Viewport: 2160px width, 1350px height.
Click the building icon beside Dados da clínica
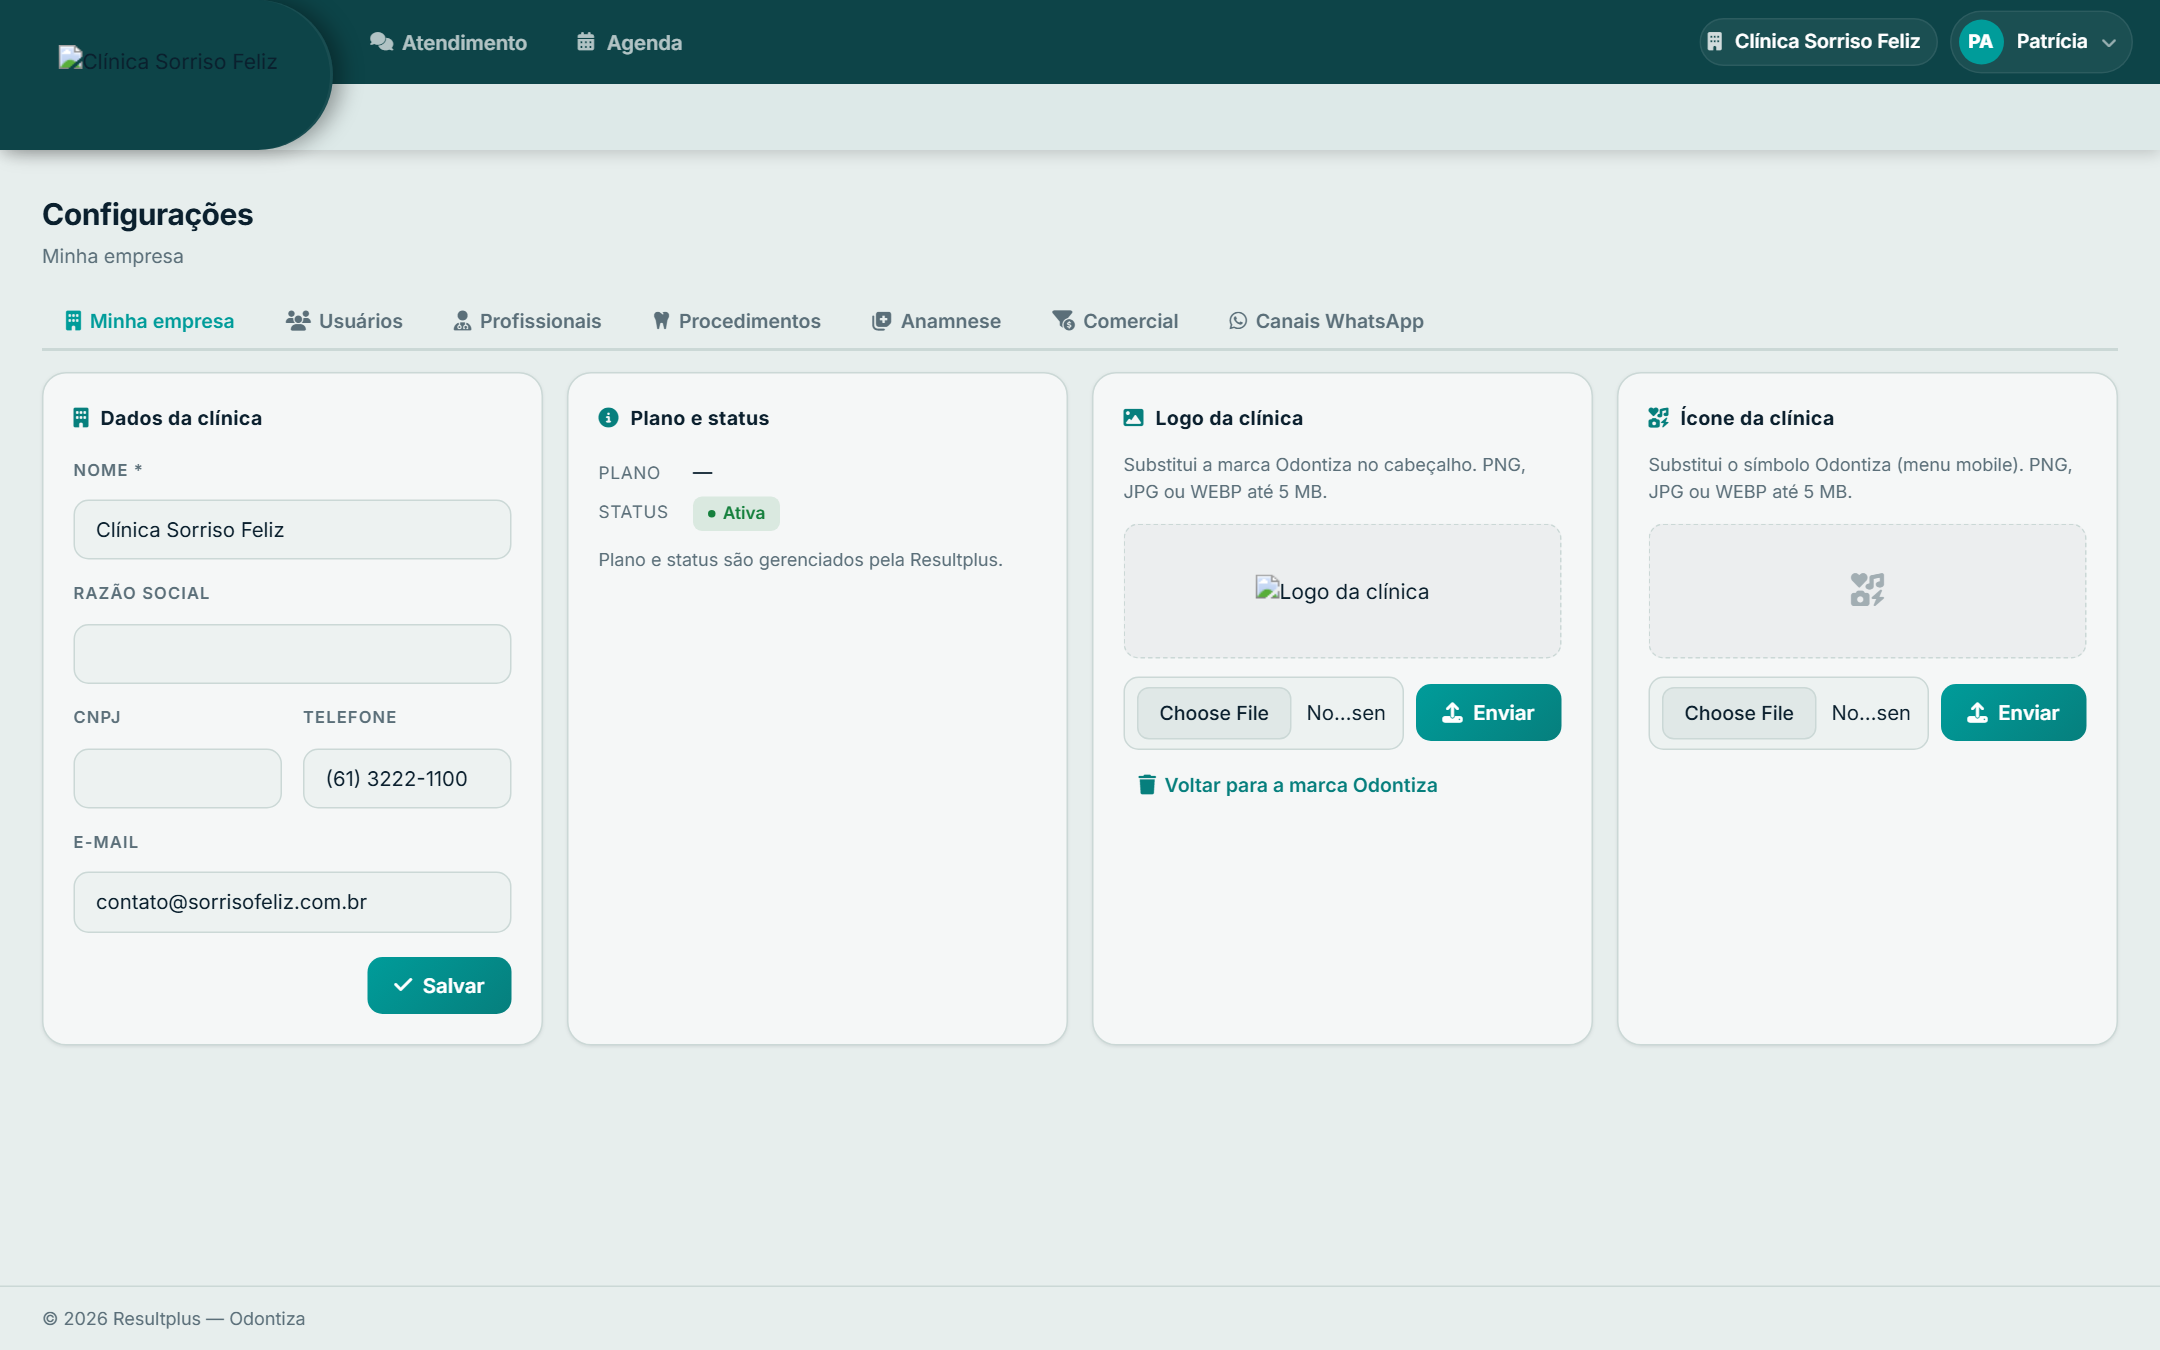(81, 418)
